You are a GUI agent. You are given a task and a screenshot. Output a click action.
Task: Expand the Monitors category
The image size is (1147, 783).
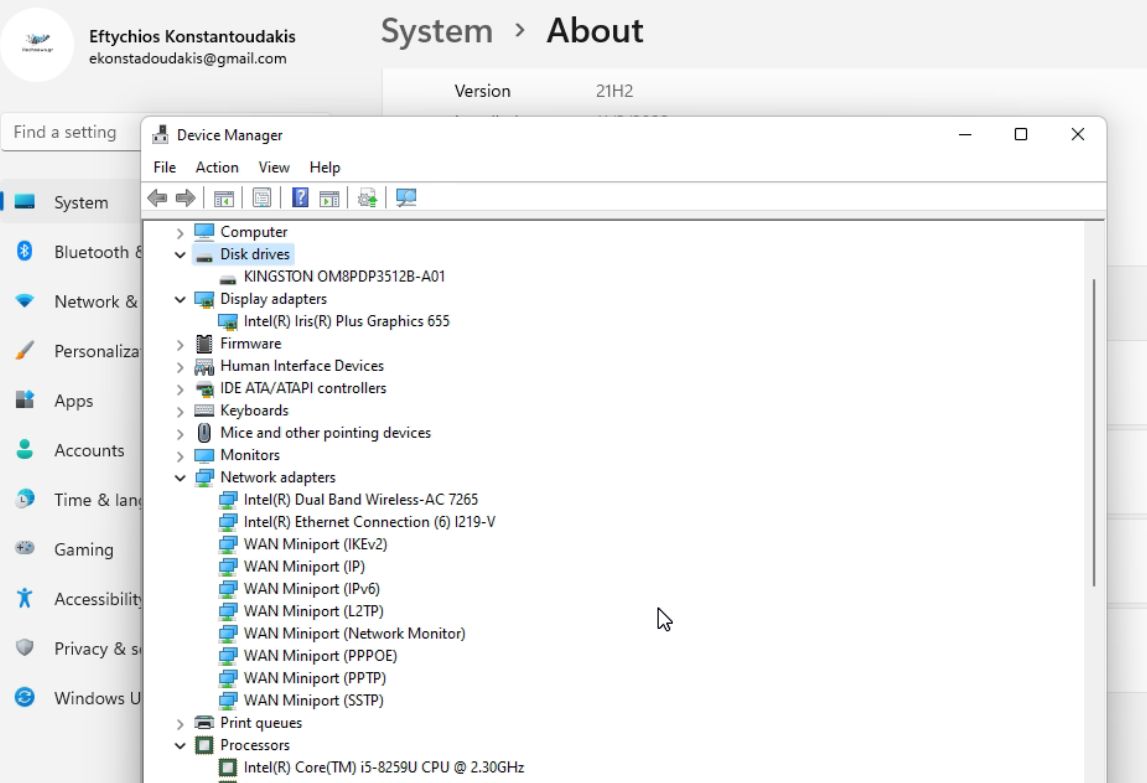click(x=180, y=456)
